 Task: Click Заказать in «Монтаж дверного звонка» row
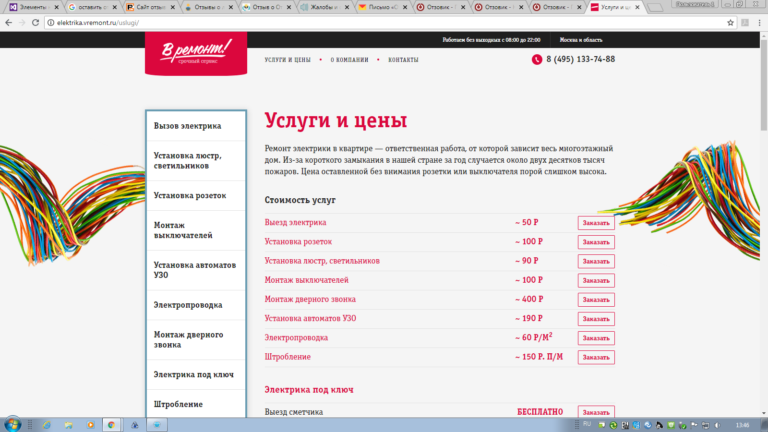(x=596, y=299)
